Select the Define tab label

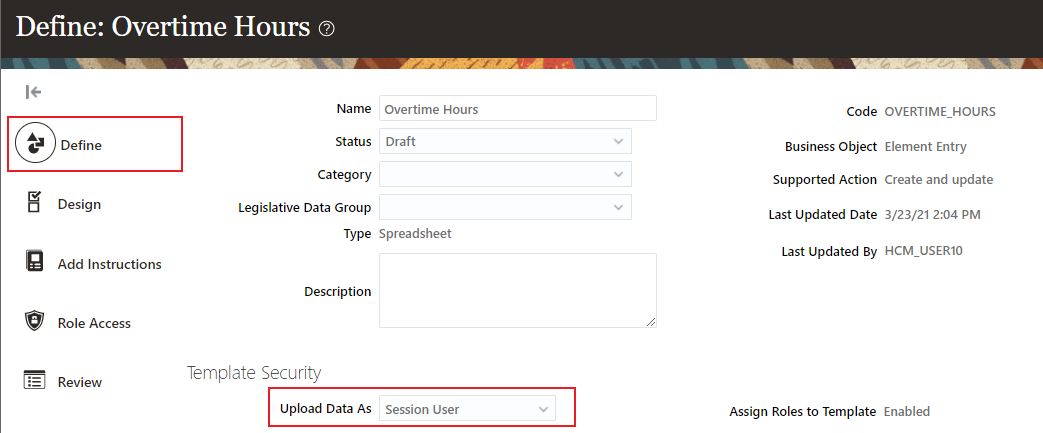81,145
